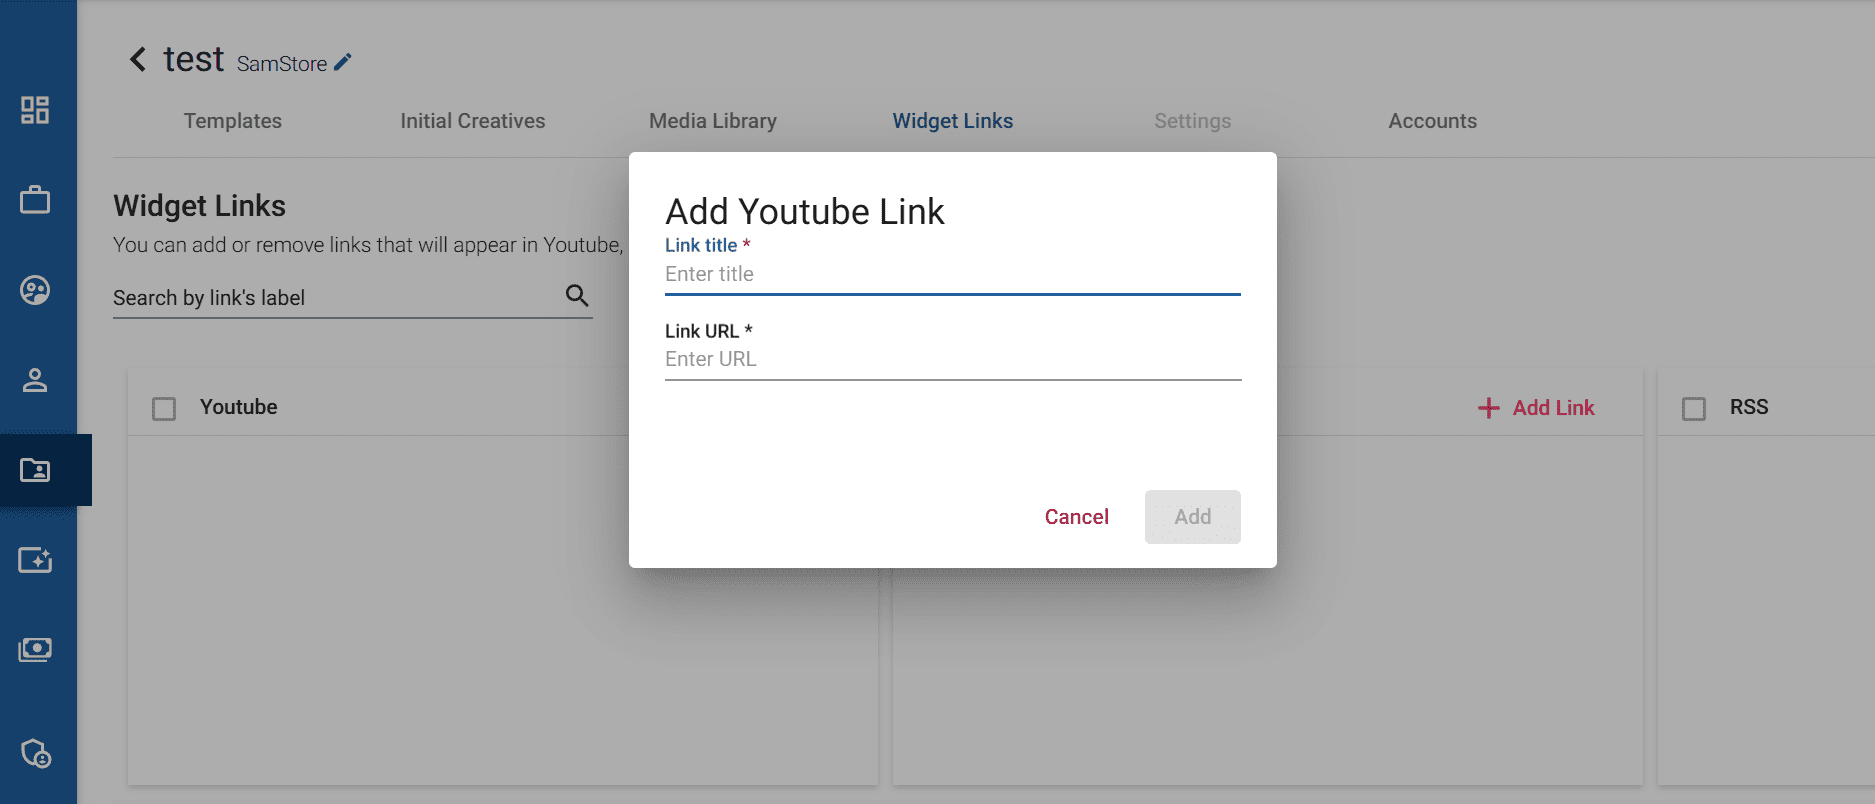Viewport: 1875px width, 804px height.
Task: Click the highlighted folder-with-person sidebar icon
Action: [x=37, y=470]
